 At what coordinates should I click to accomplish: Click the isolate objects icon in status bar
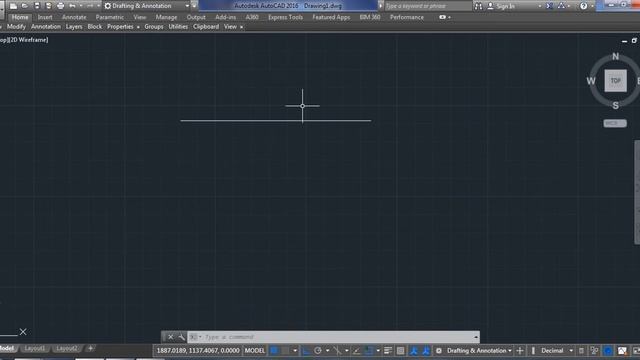pyautogui.click(x=595, y=351)
